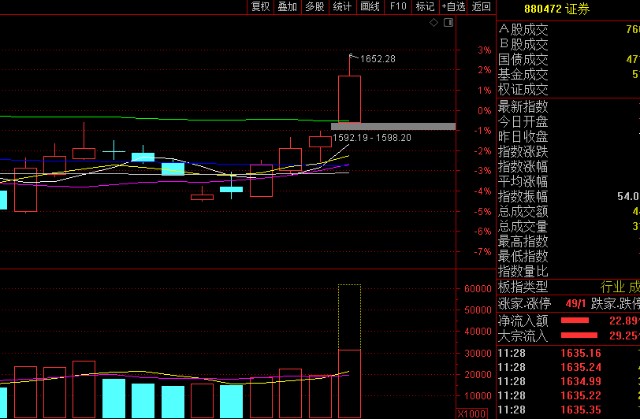
Task: Click the 板指类型 row
Action: (568, 287)
